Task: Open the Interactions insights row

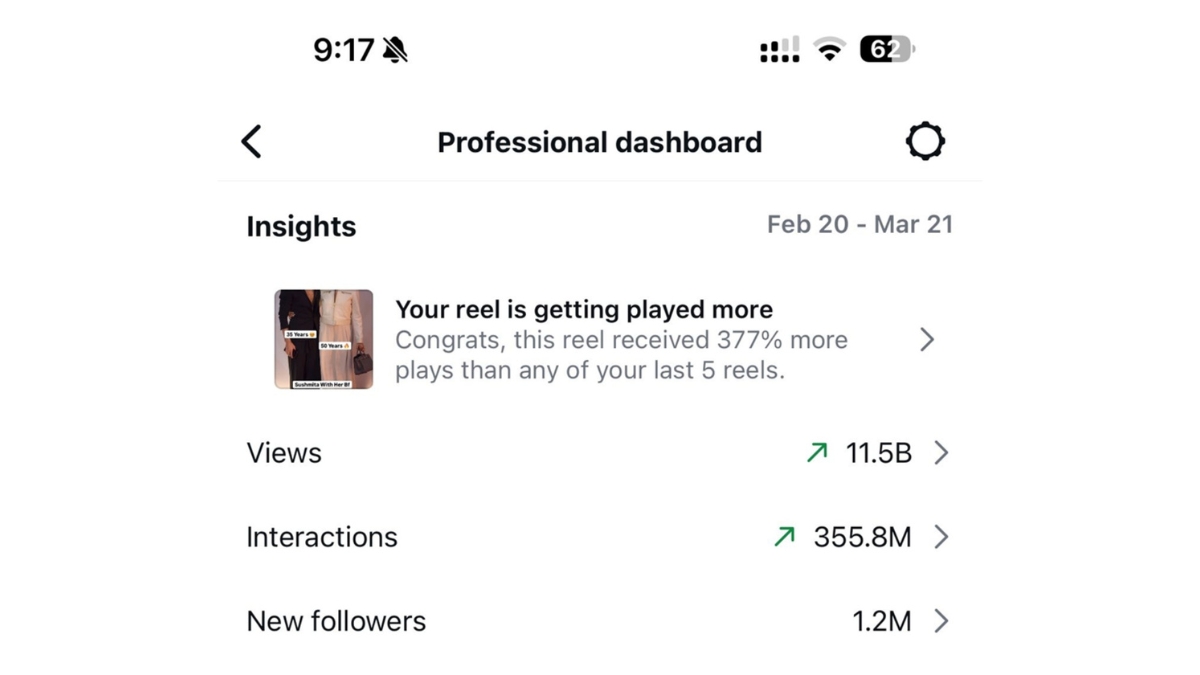Action: coord(322,537)
